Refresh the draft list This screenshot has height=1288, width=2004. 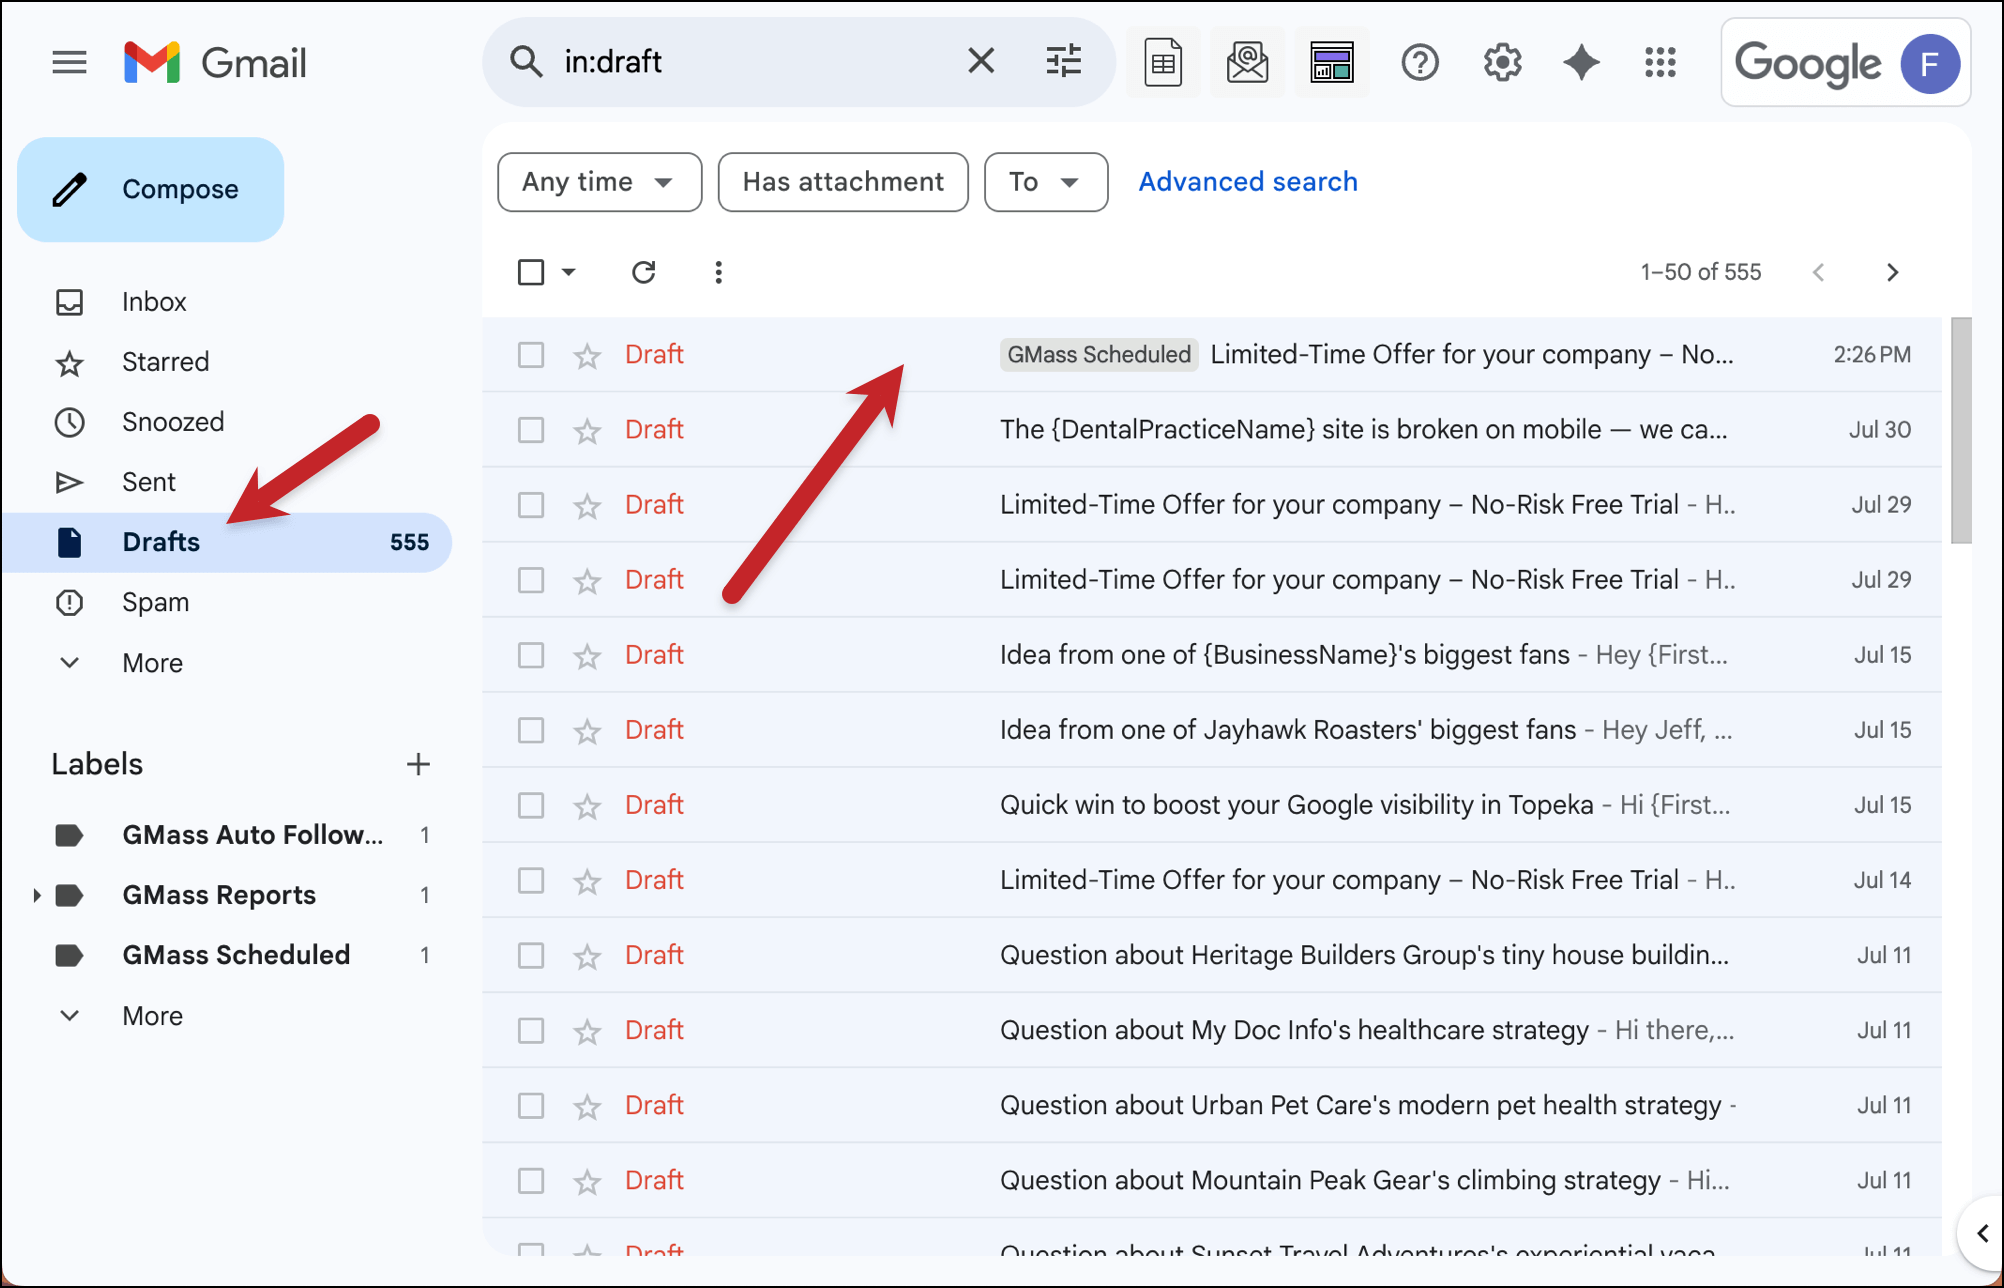click(x=643, y=272)
